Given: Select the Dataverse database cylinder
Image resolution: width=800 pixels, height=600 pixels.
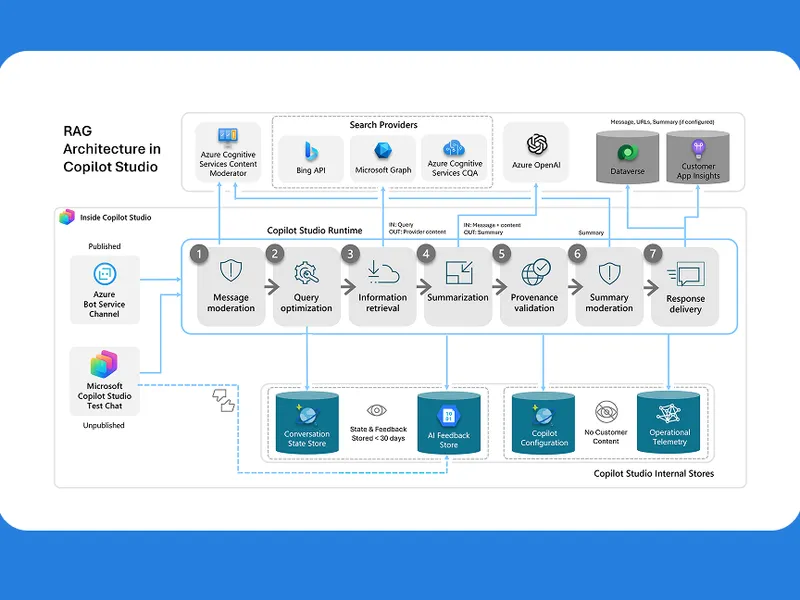Looking at the screenshot, I should (x=628, y=157).
